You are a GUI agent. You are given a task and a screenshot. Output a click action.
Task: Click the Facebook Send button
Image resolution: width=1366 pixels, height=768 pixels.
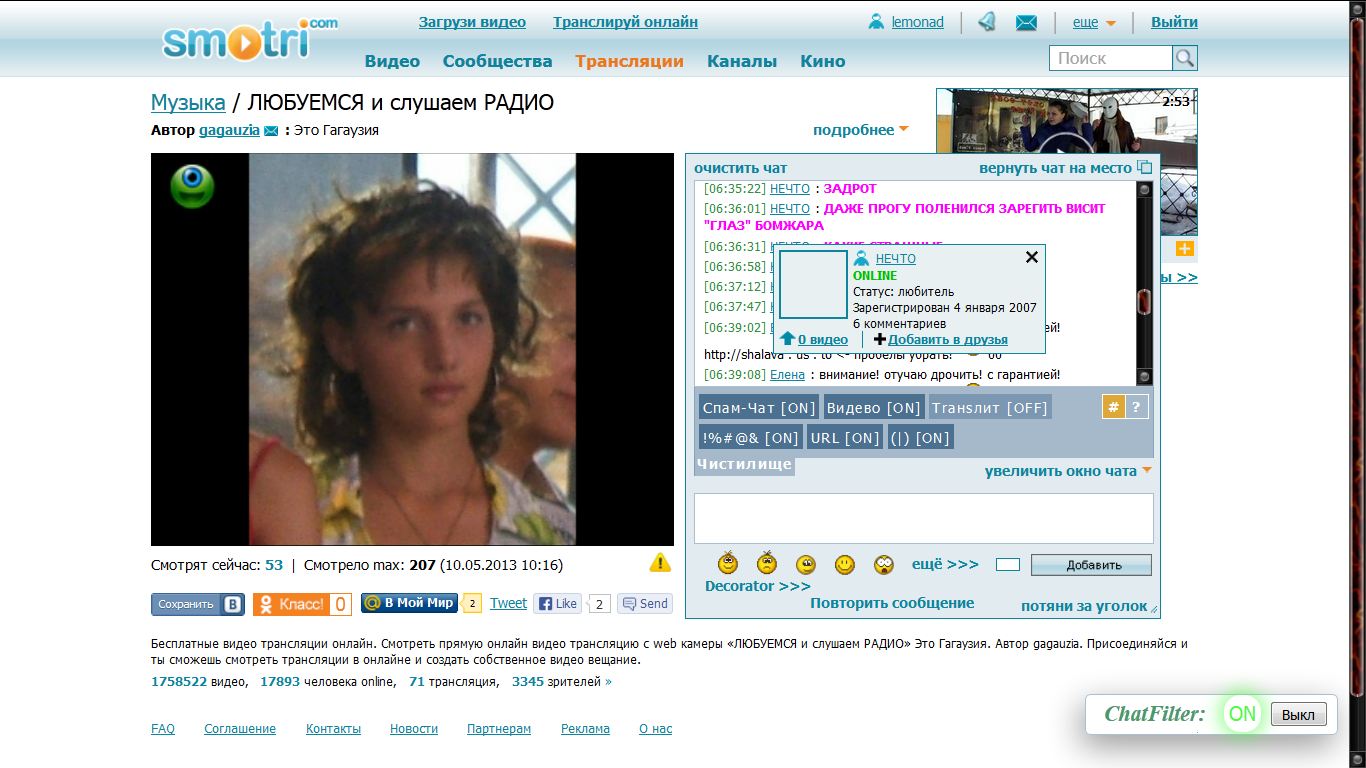click(x=645, y=604)
